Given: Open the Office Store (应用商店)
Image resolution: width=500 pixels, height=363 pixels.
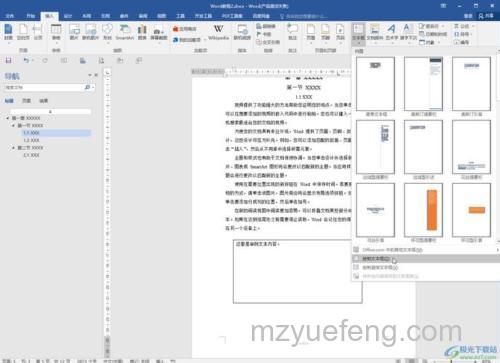Looking at the screenshot, I should [185, 29].
